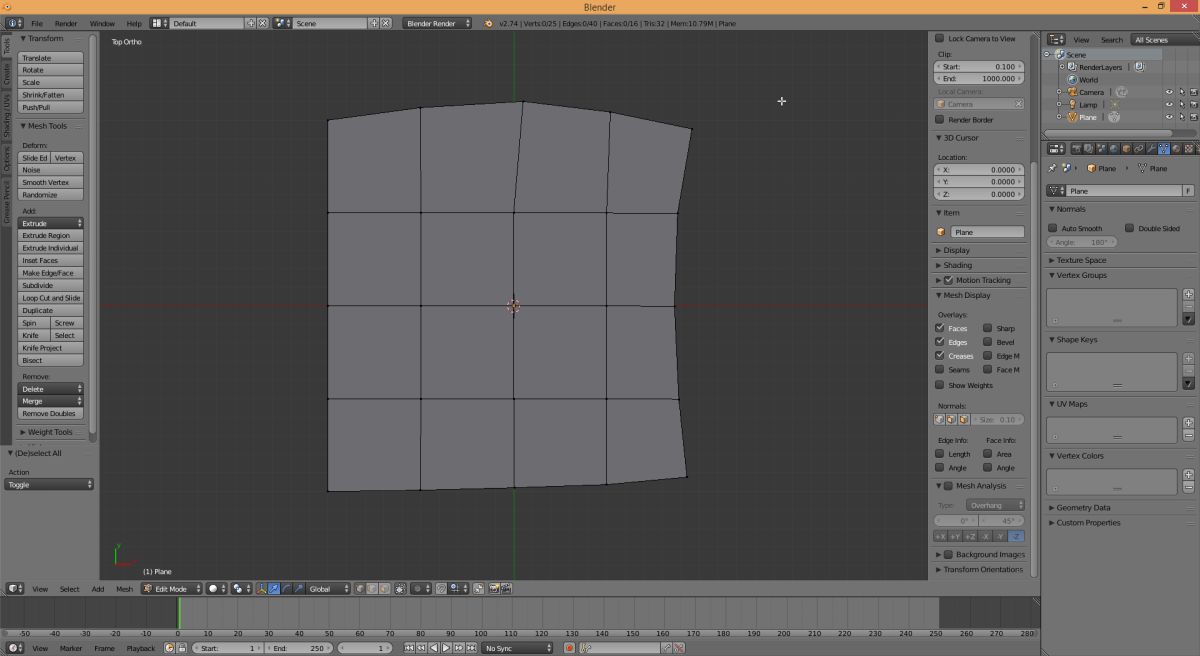The height and width of the screenshot is (656, 1200).
Task: Open the Mesh menu in 3D view header
Action: pos(124,589)
